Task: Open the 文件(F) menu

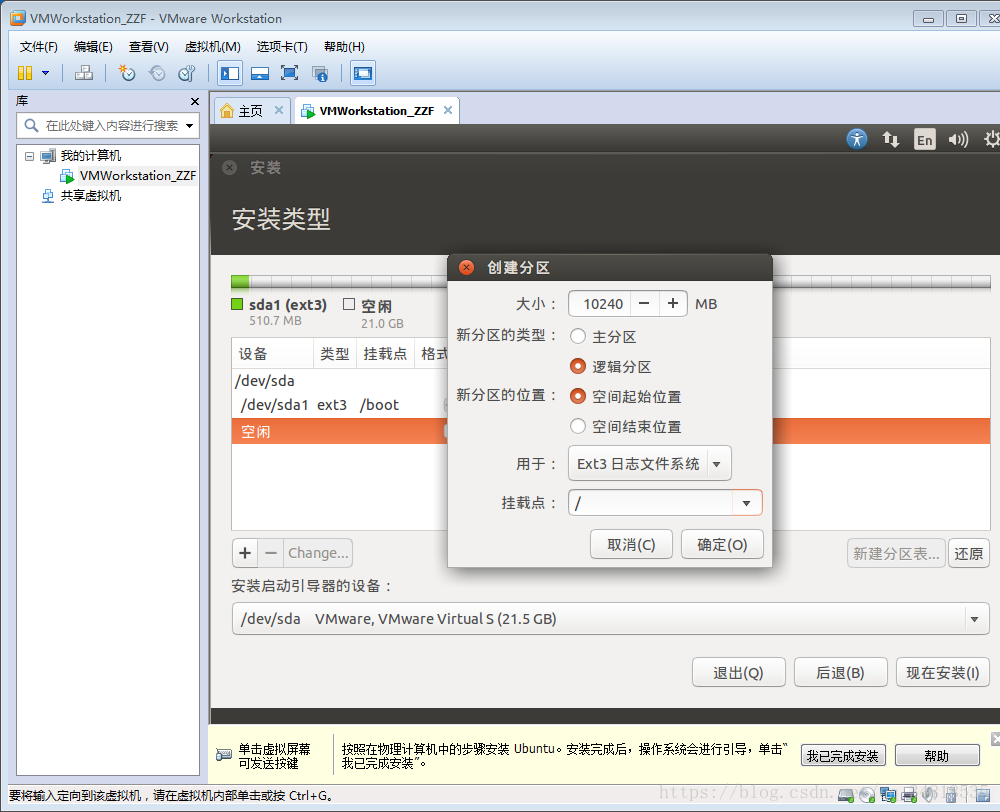Action: coord(38,47)
